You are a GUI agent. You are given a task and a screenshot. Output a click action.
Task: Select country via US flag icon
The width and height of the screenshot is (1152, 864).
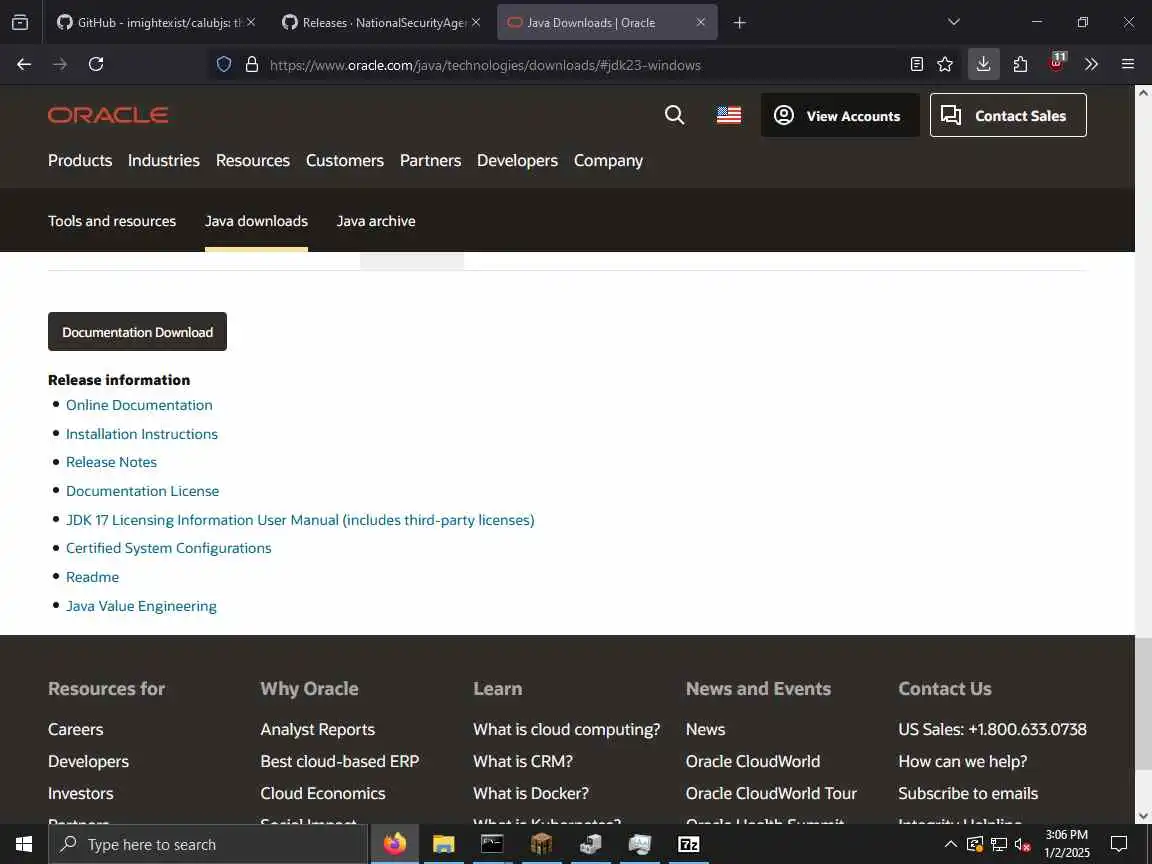[x=729, y=115]
